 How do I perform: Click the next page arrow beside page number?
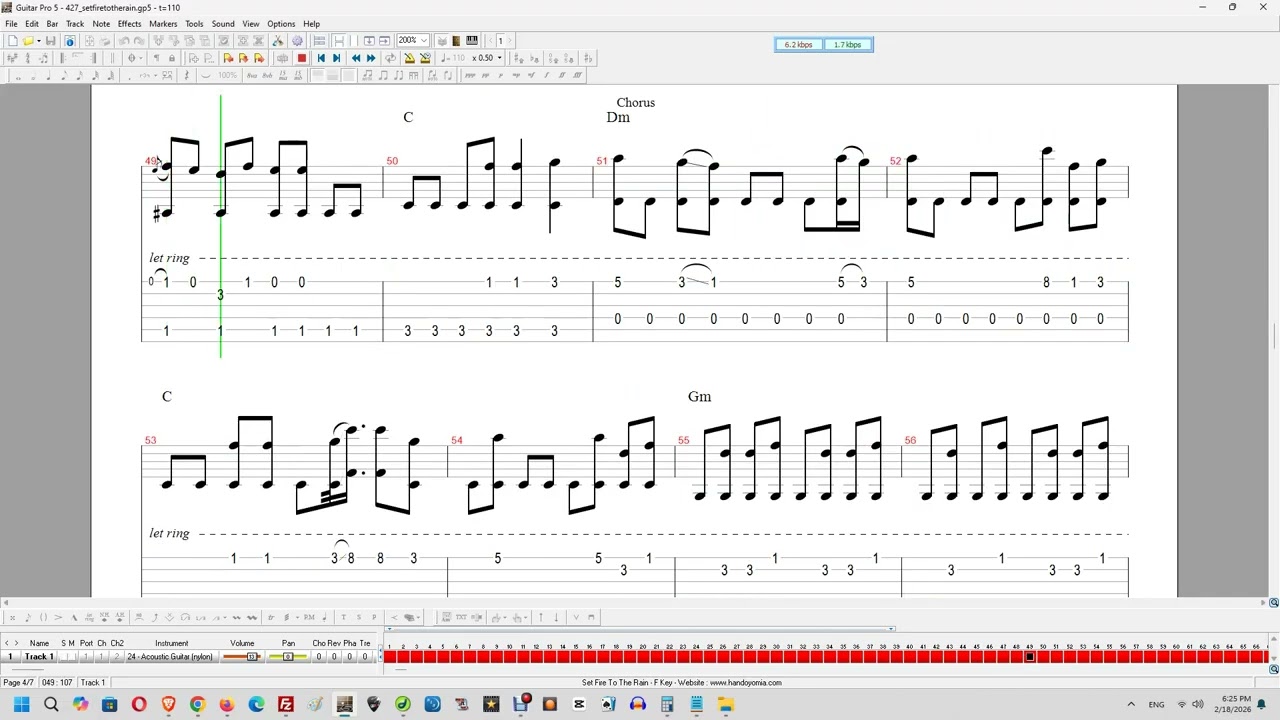(x=511, y=41)
